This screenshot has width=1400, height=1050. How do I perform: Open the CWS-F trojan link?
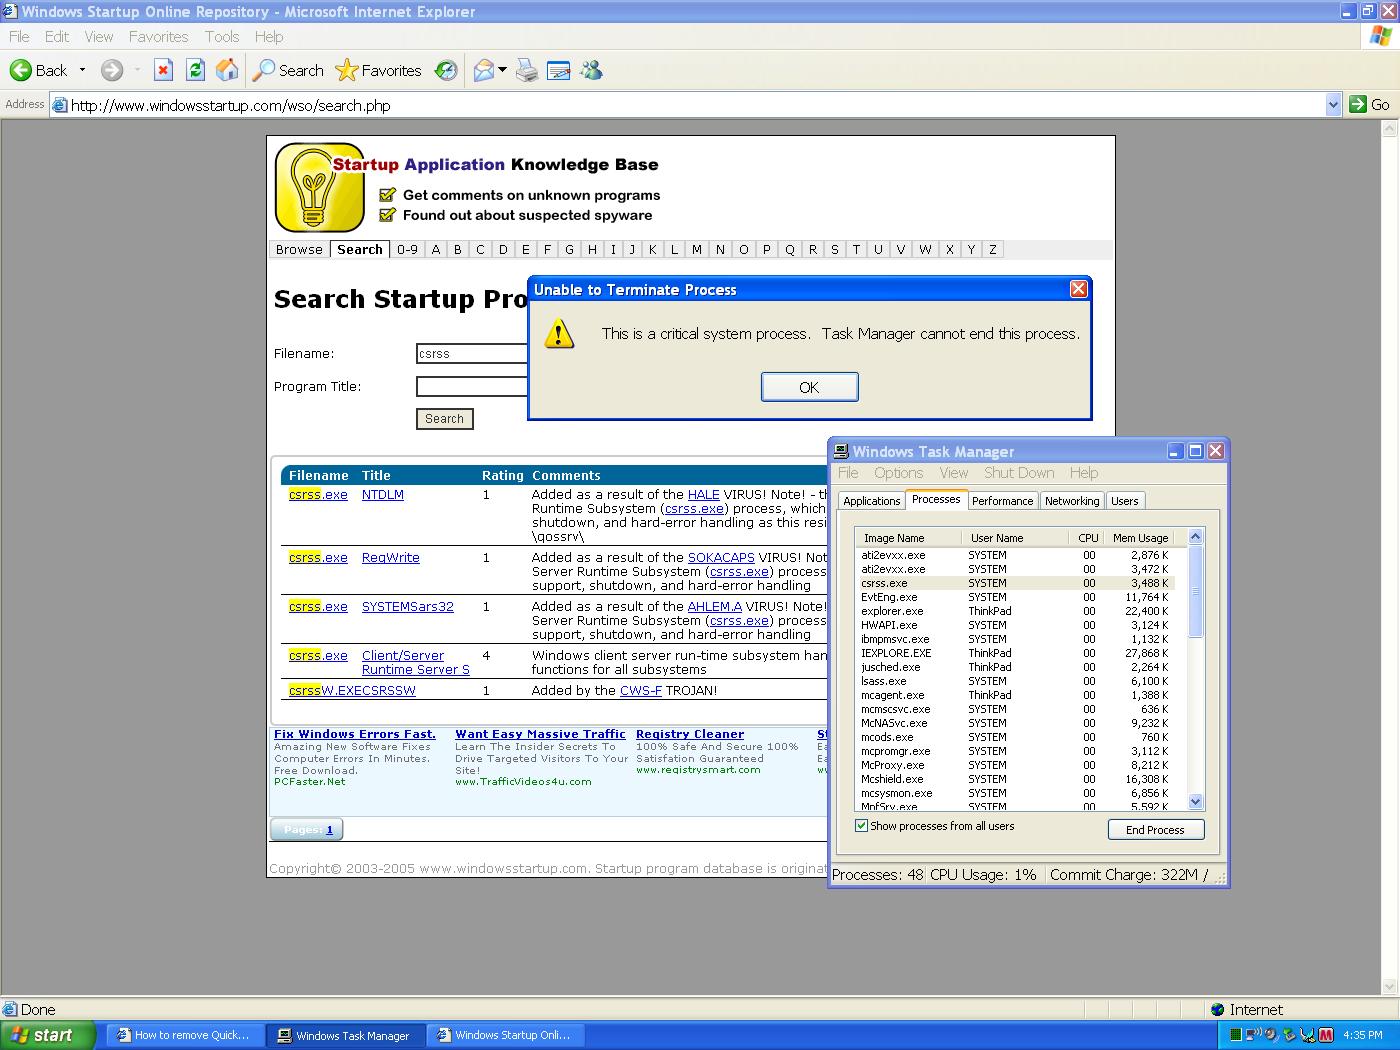point(641,690)
